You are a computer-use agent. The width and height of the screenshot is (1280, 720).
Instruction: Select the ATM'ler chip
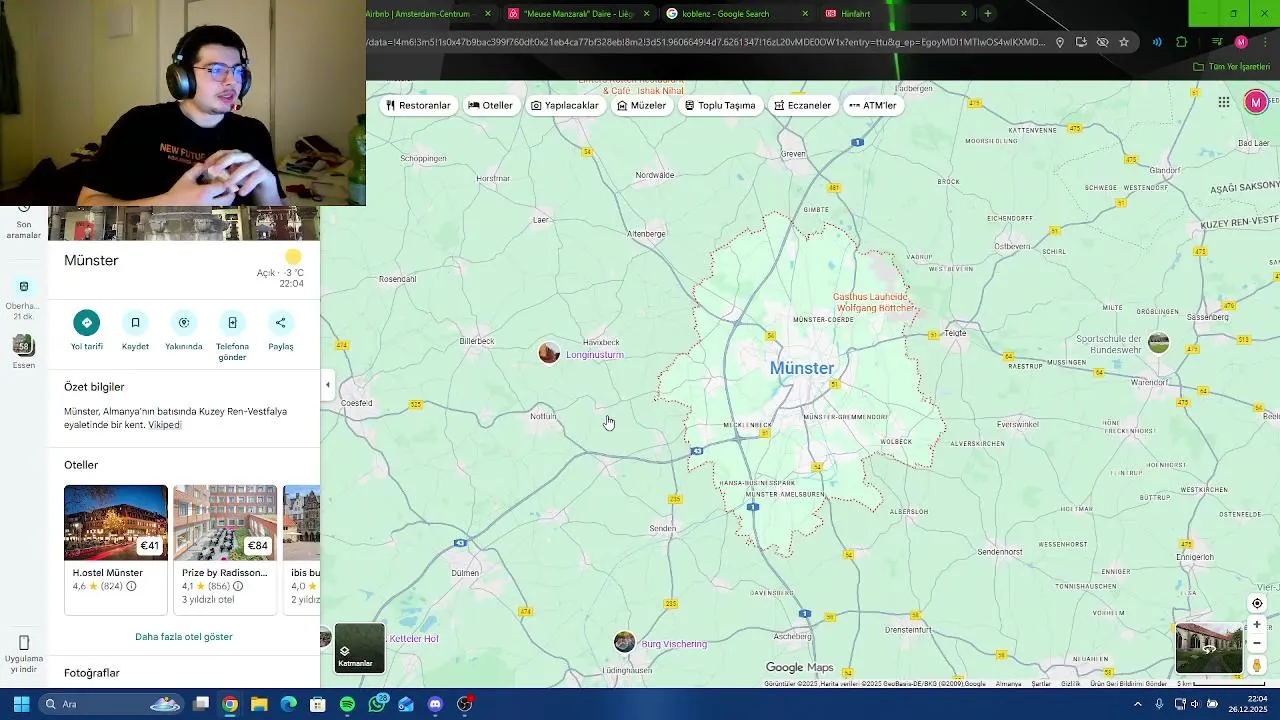(873, 105)
